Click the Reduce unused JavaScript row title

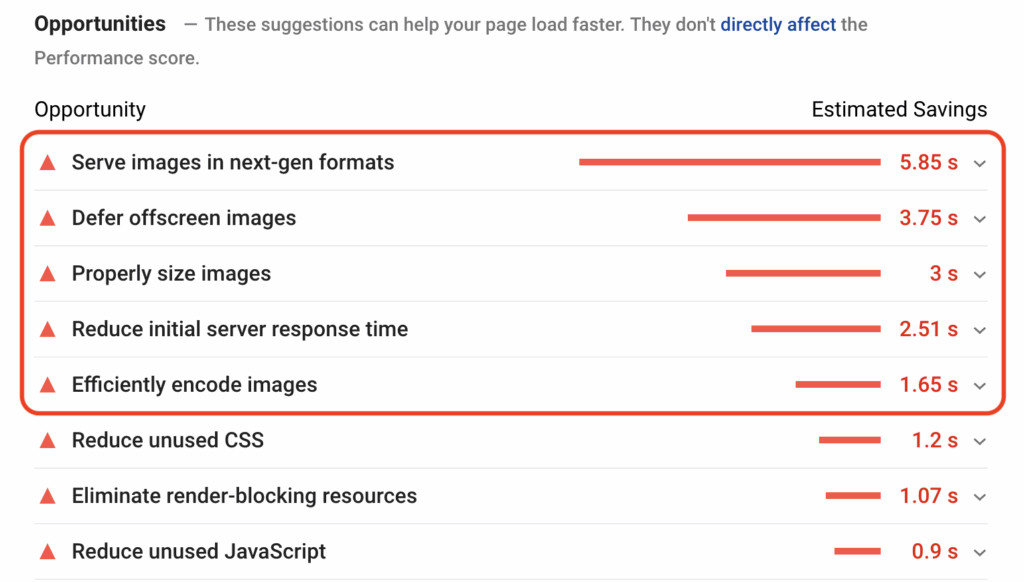tap(199, 551)
